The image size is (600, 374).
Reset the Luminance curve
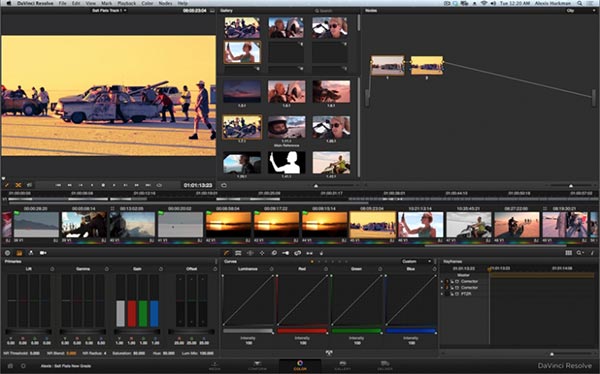click(x=272, y=269)
